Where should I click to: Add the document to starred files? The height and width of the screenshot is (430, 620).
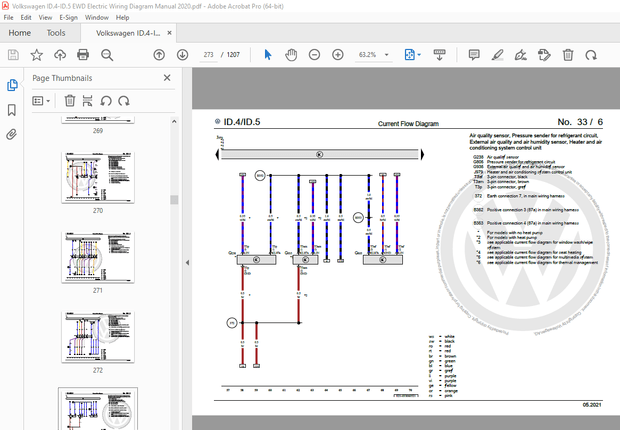(x=36, y=55)
